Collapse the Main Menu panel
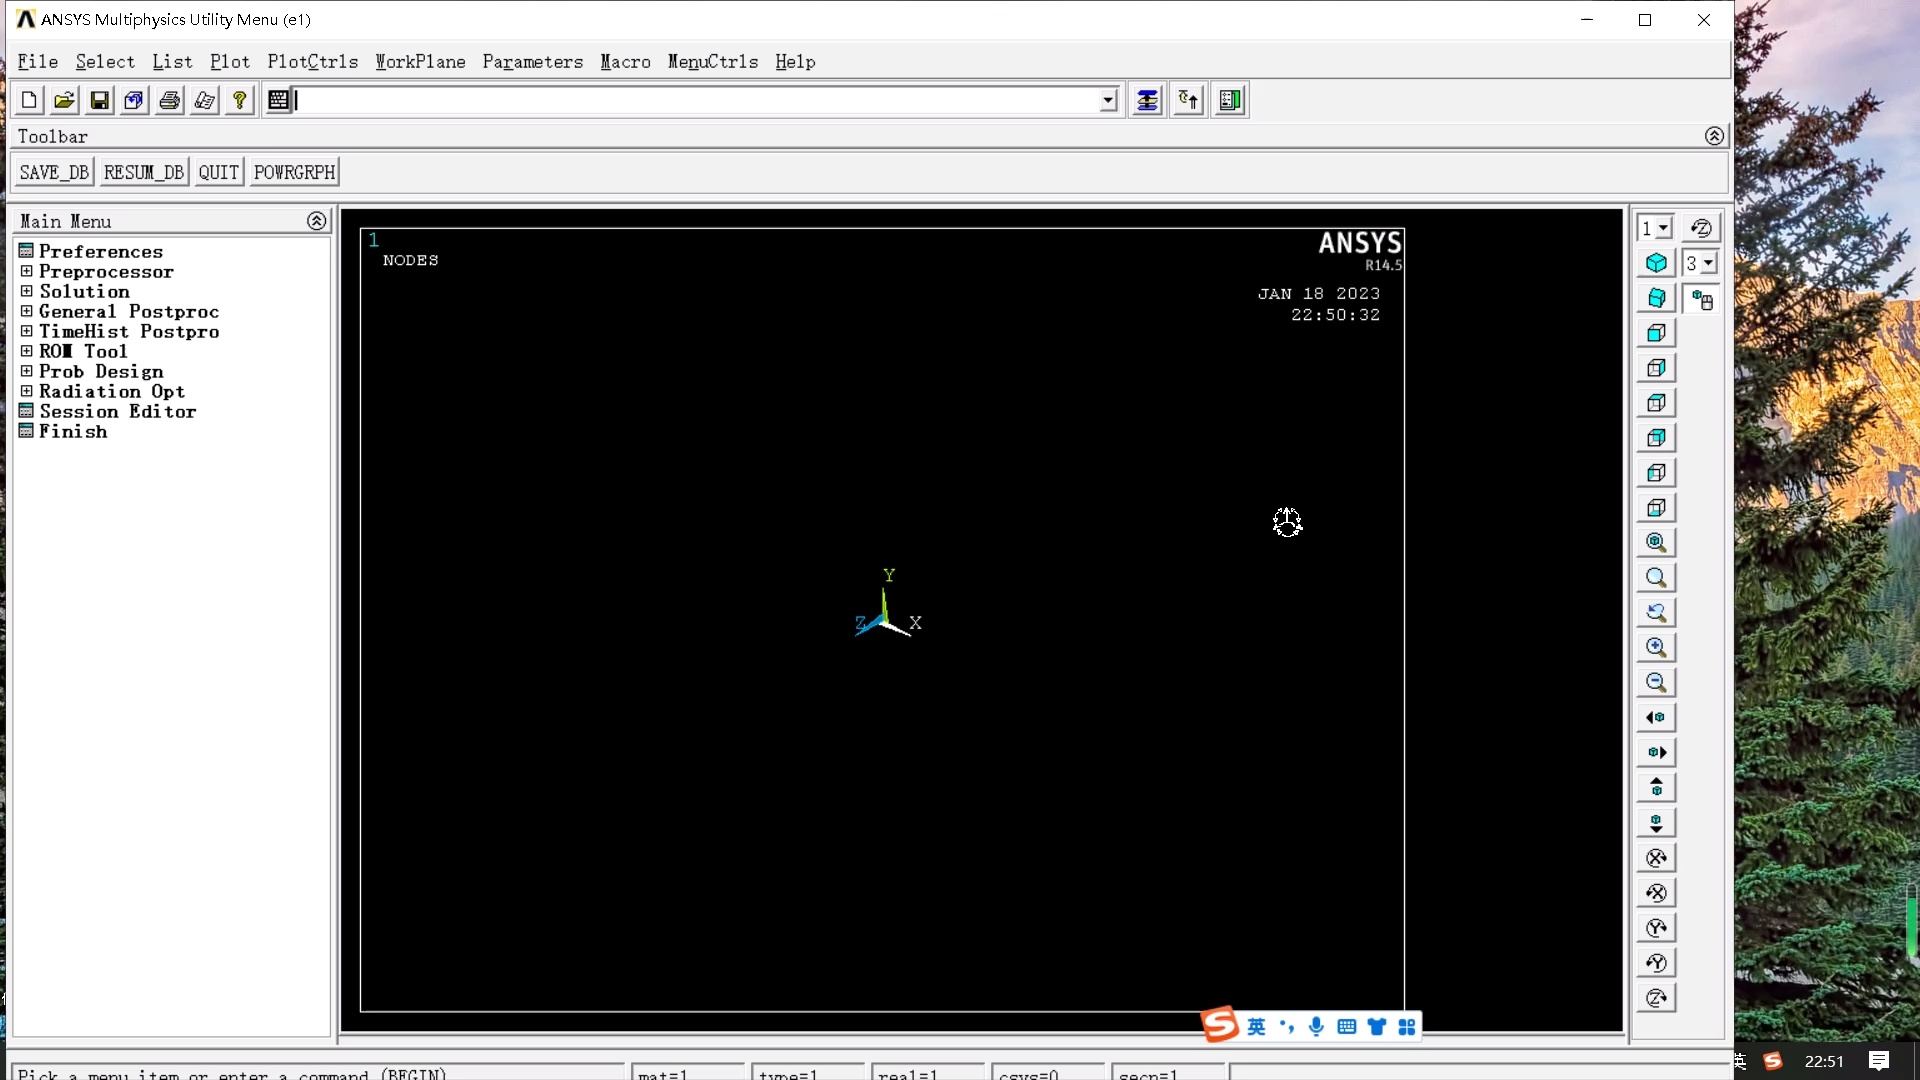The height and width of the screenshot is (1080, 1920). [x=316, y=221]
